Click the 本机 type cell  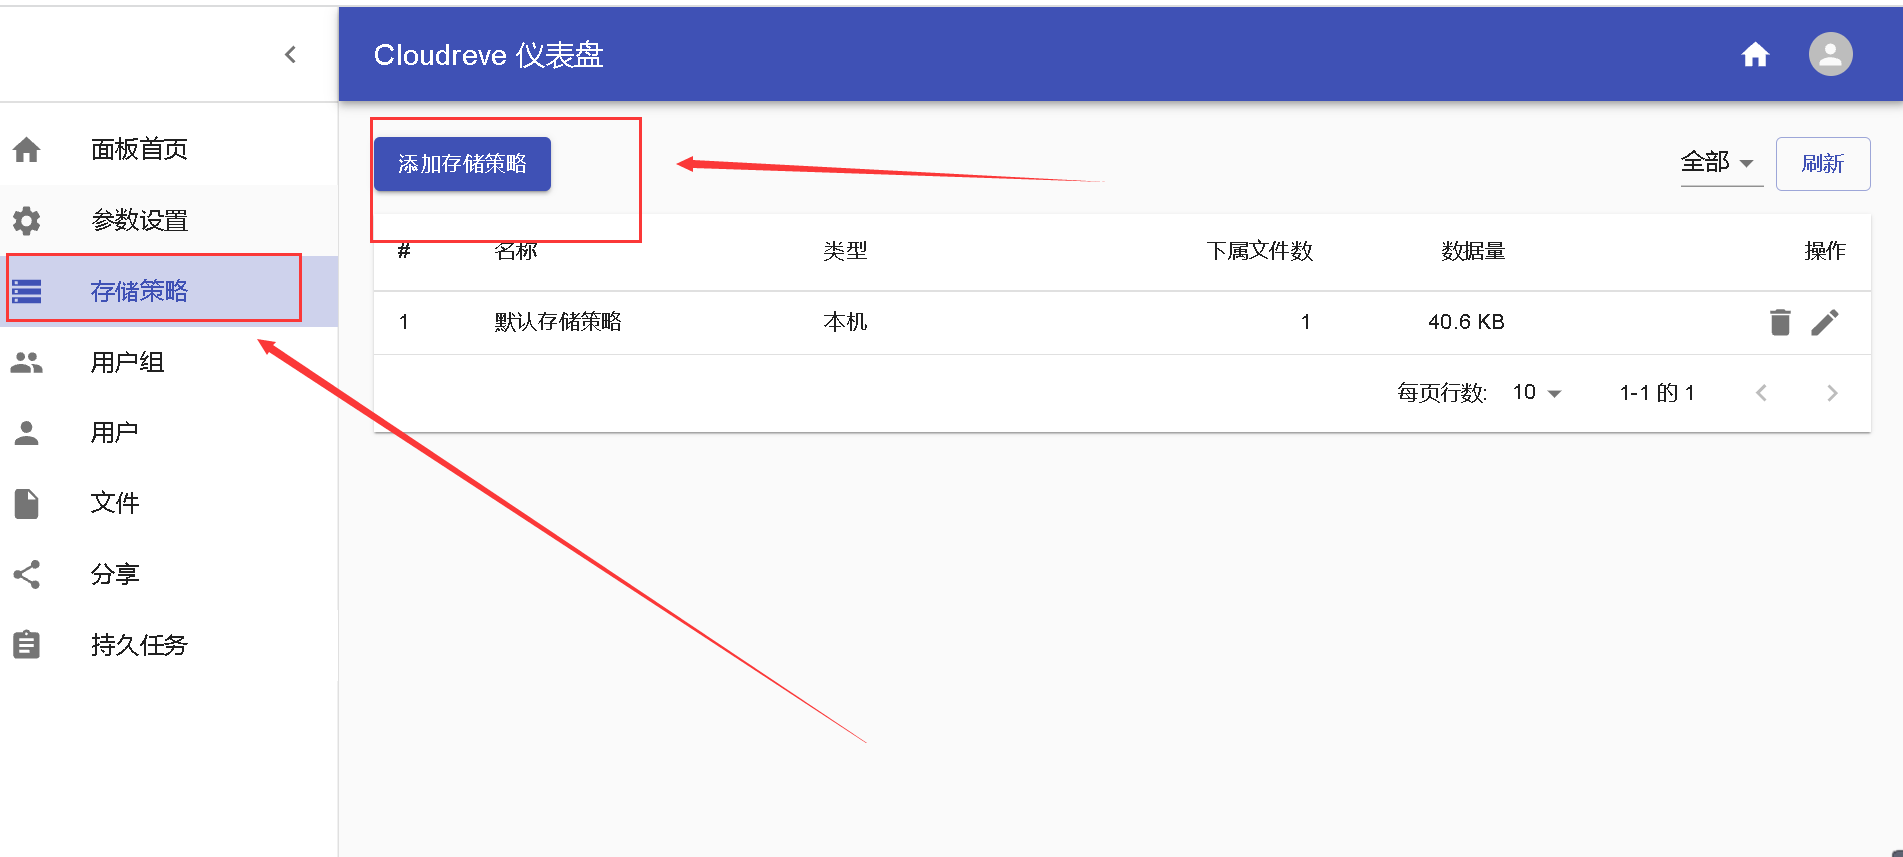coord(845,322)
